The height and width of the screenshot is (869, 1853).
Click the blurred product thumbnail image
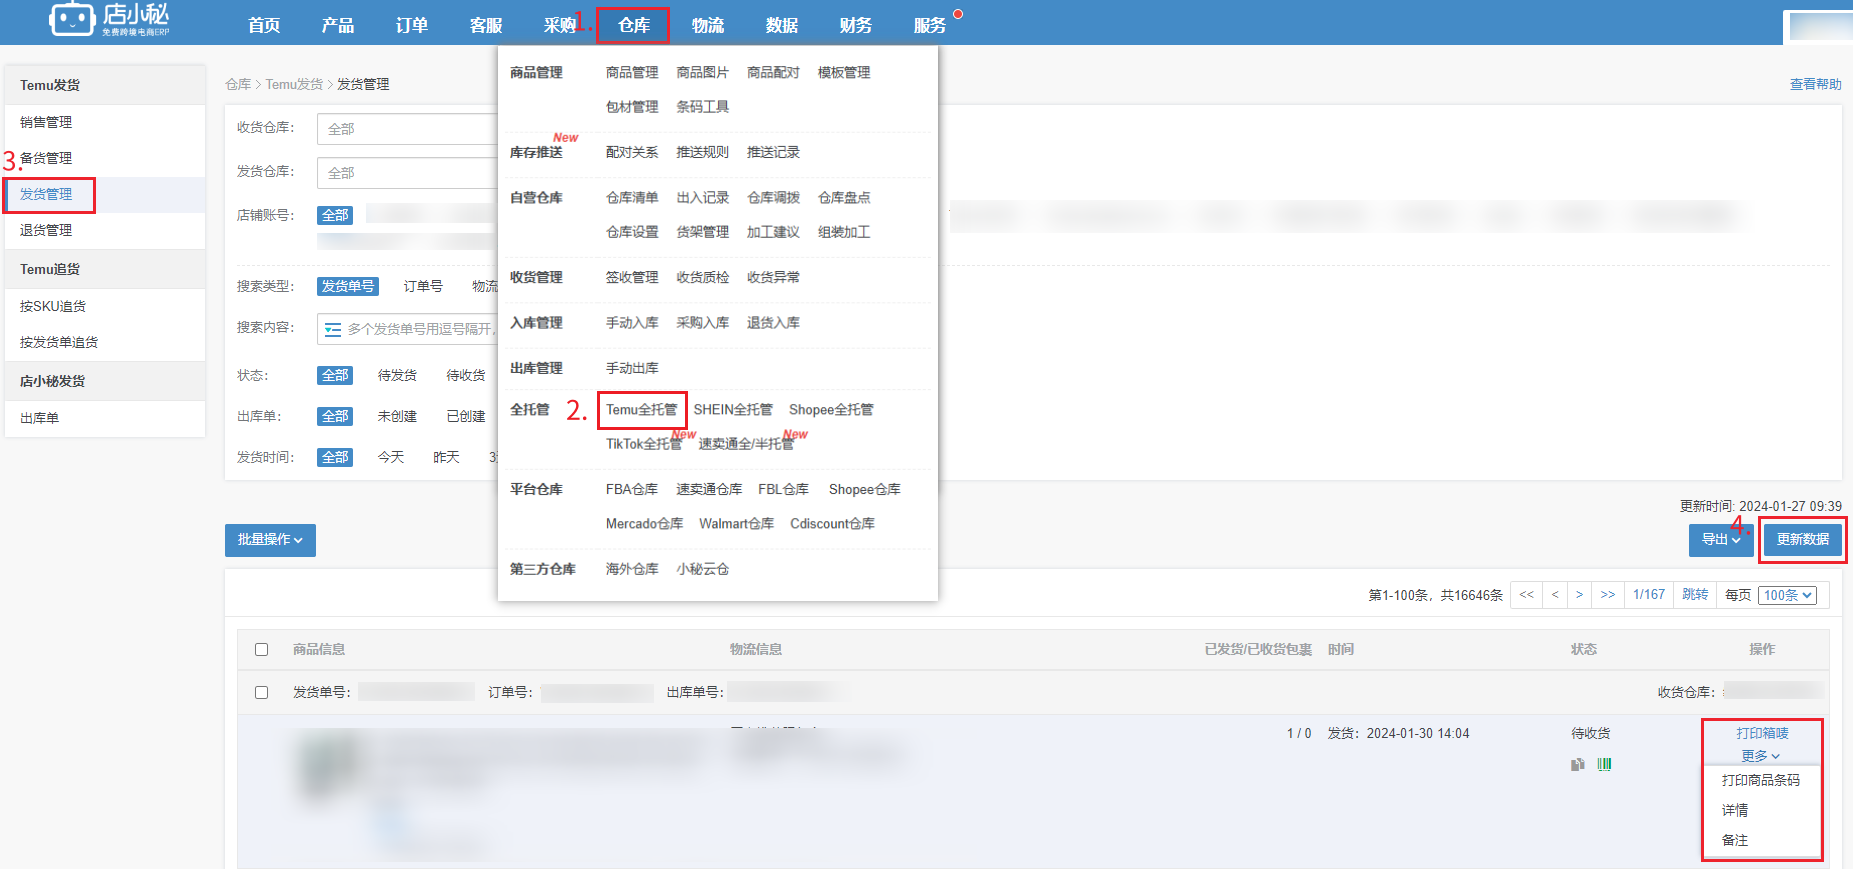pyautogui.click(x=330, y=768)
